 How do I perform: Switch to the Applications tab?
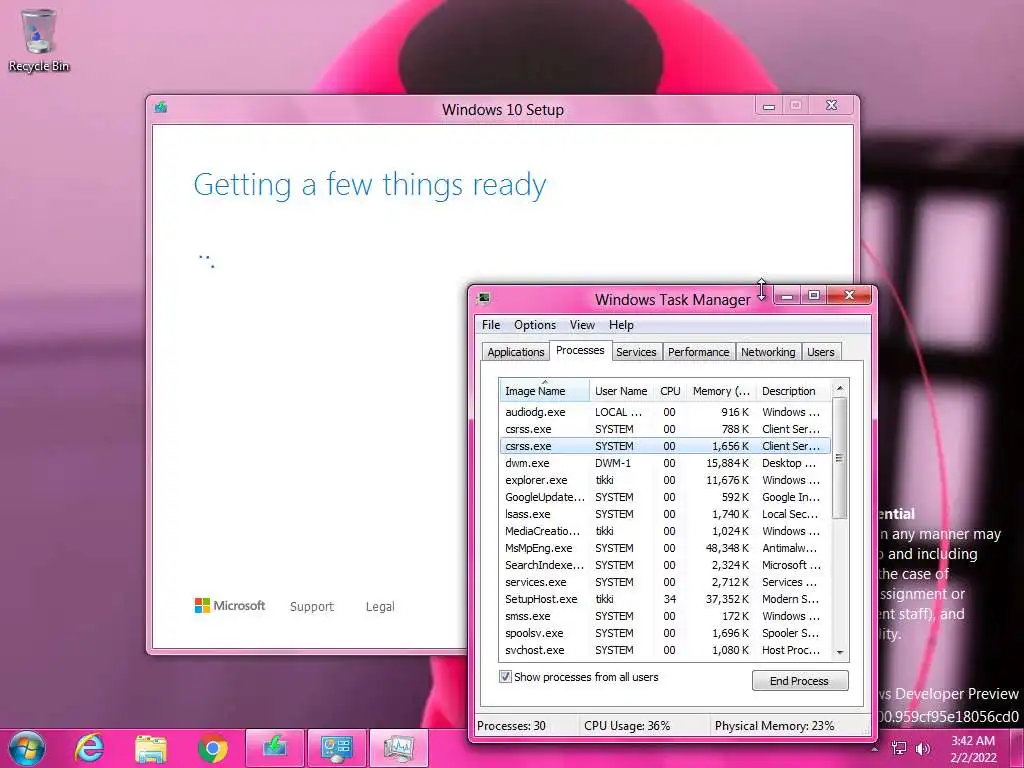[x=515, y=352]
